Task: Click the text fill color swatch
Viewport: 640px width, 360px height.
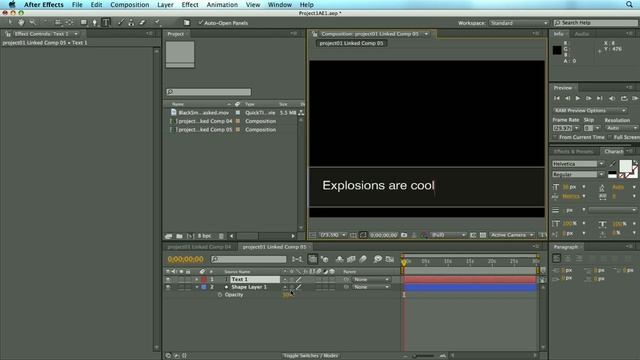Action: 625,166
